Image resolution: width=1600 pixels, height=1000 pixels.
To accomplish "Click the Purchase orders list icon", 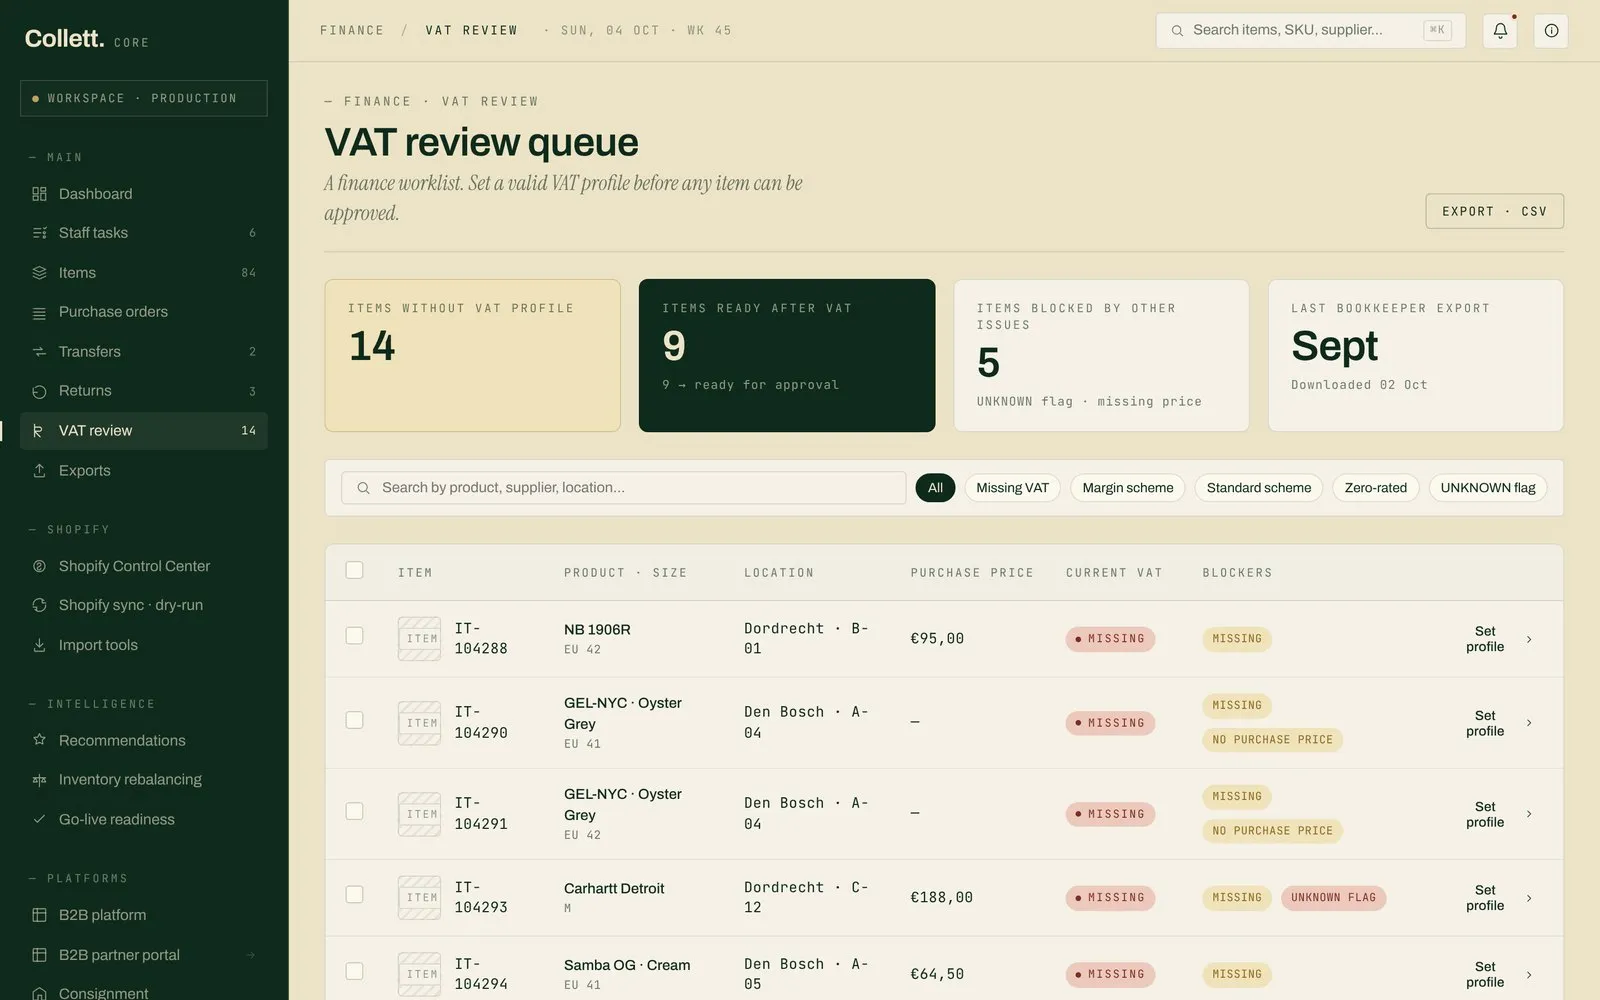I will [39, 313].
